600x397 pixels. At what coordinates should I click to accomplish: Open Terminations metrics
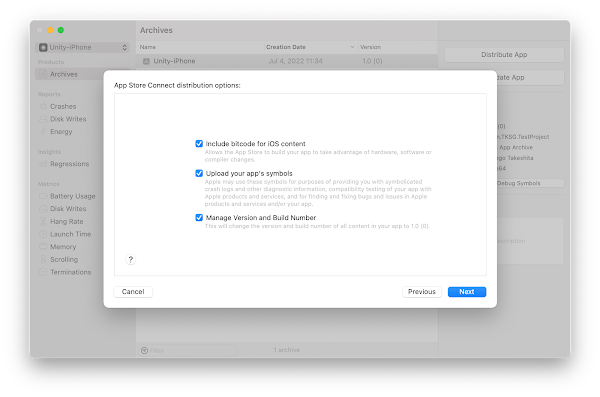71,272
